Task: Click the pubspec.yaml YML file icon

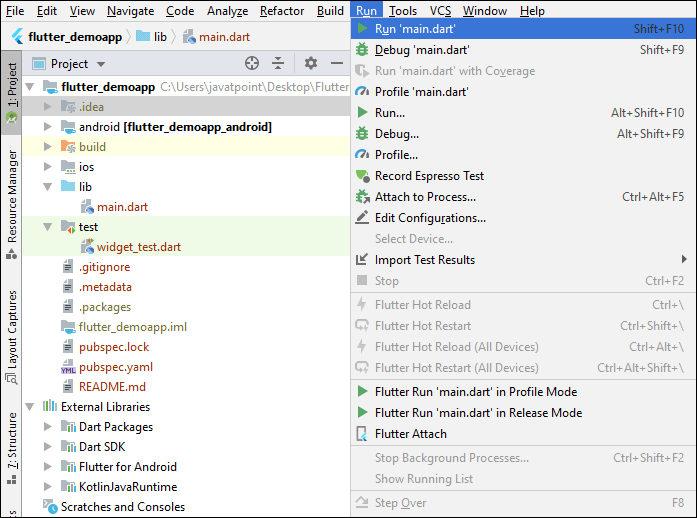Action: [x=68, y=367]
